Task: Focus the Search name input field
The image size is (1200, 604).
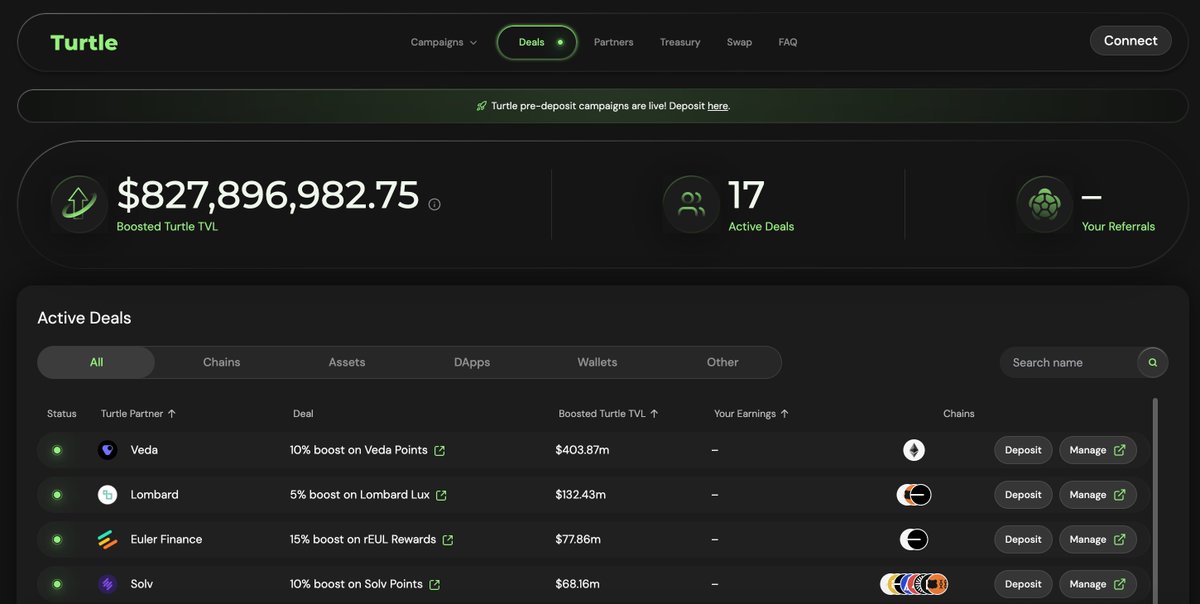Action: (x=1070, y=362)
